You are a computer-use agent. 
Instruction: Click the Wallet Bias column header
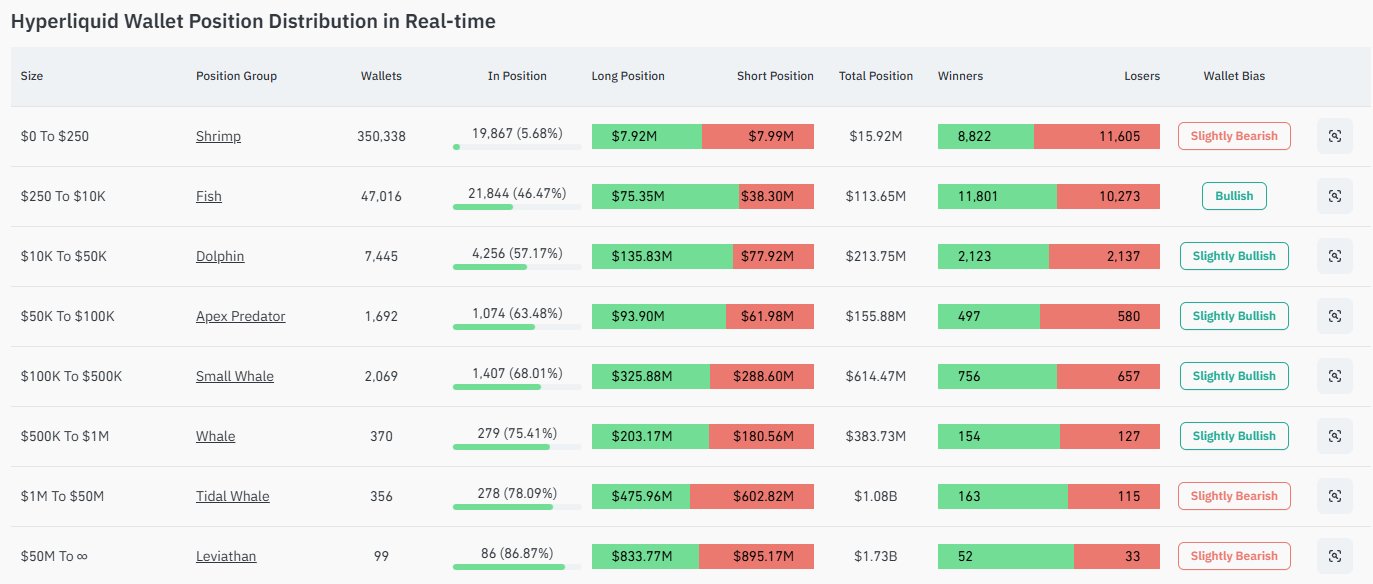pyautogui.click(x=1234, y=76)
